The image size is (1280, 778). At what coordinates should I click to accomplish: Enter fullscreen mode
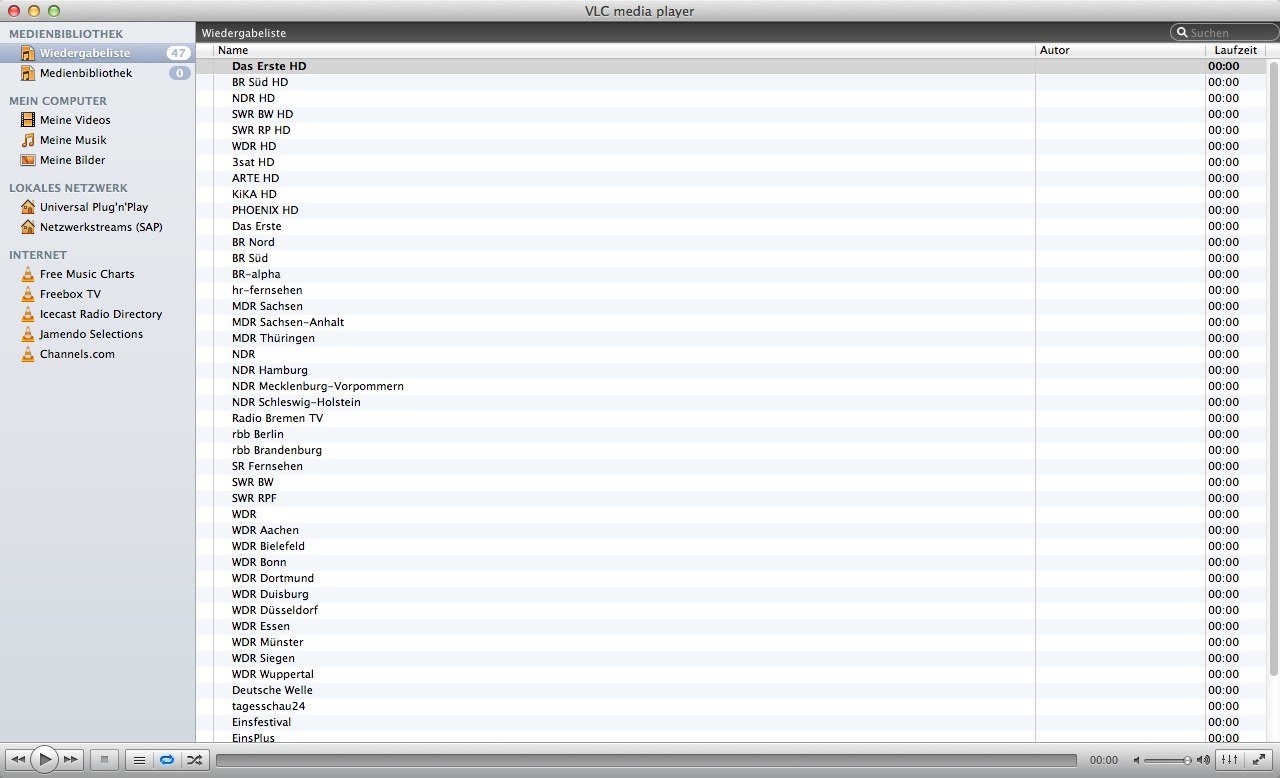tap(1258, 760)
